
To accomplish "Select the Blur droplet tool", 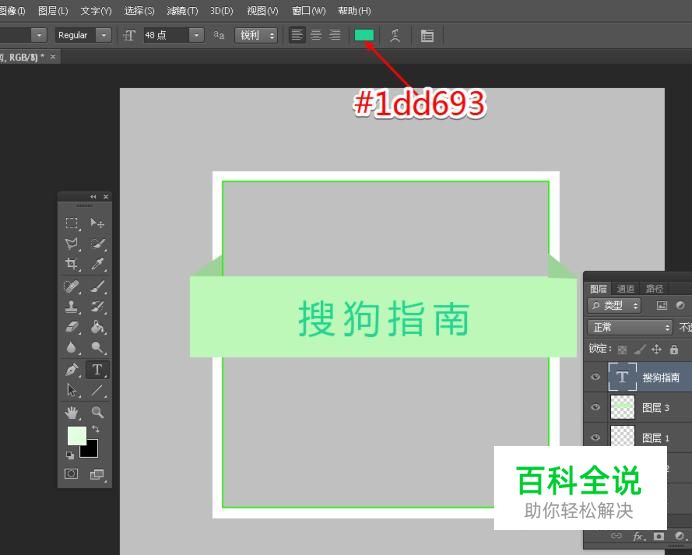I will tap(71, 347).
